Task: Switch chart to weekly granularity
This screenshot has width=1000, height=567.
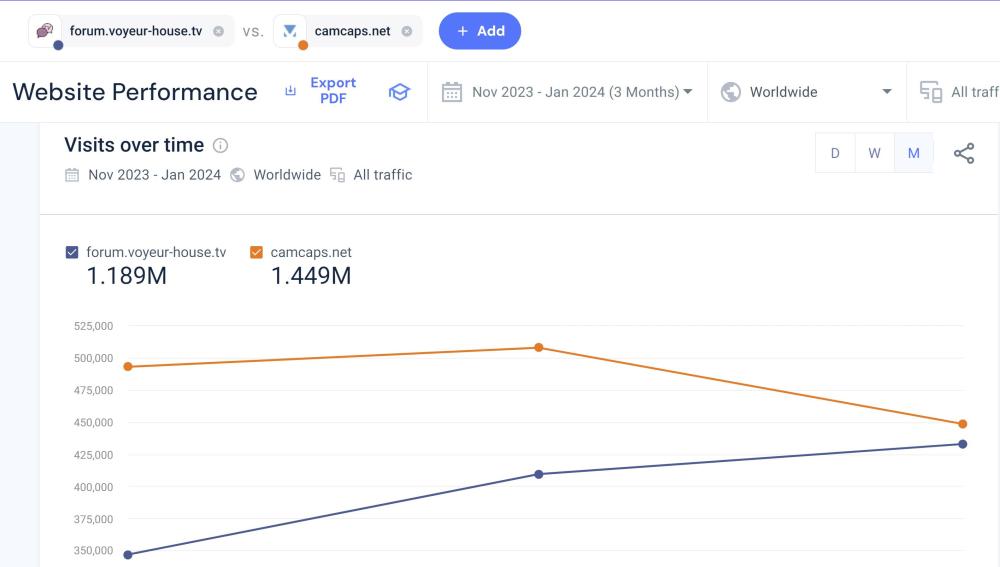Action: pos(874,153)
